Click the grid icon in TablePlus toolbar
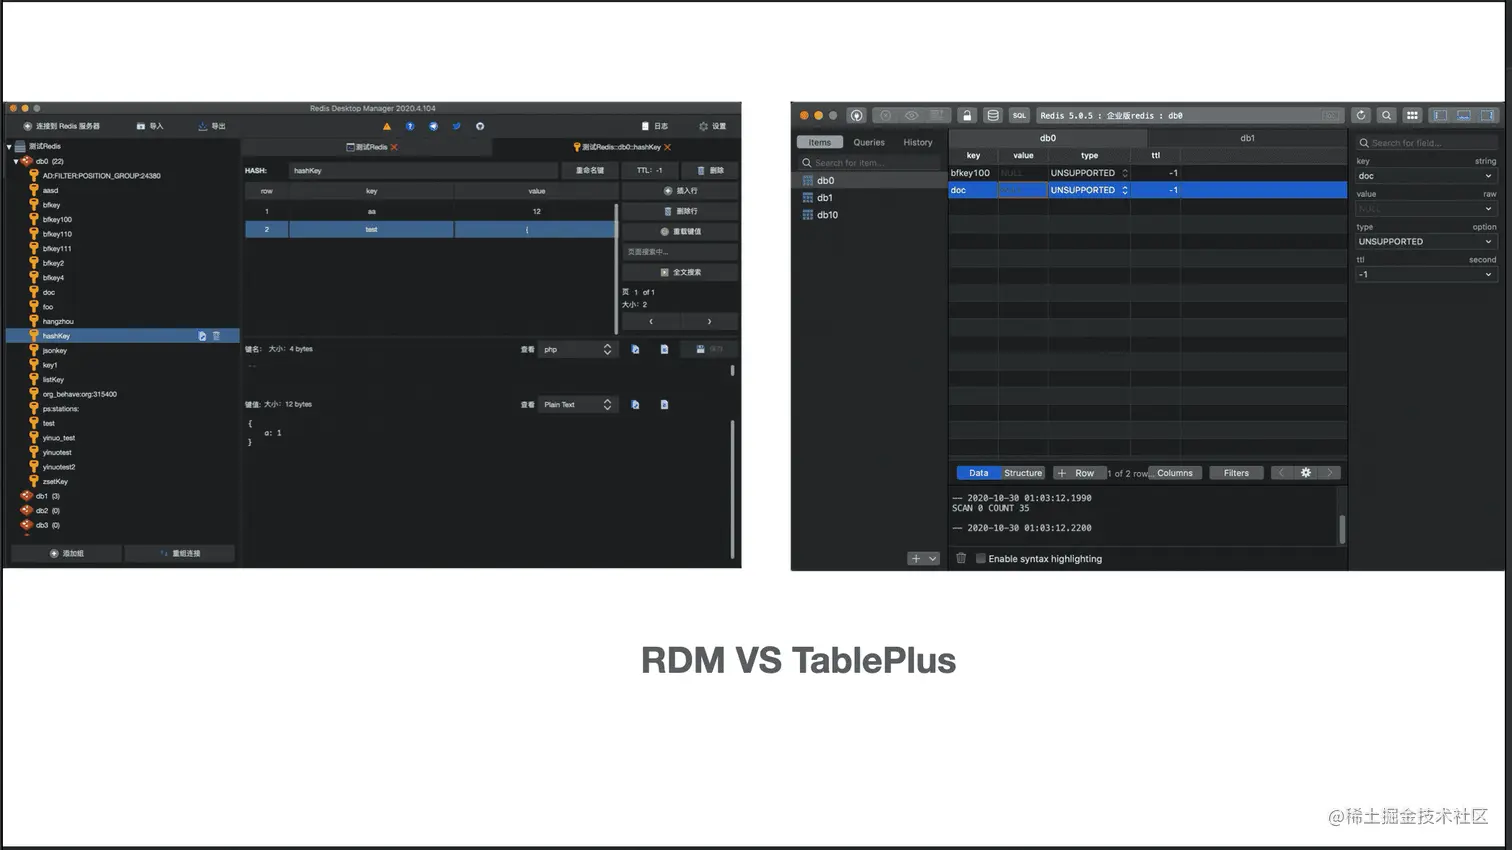 [1412, 115]
